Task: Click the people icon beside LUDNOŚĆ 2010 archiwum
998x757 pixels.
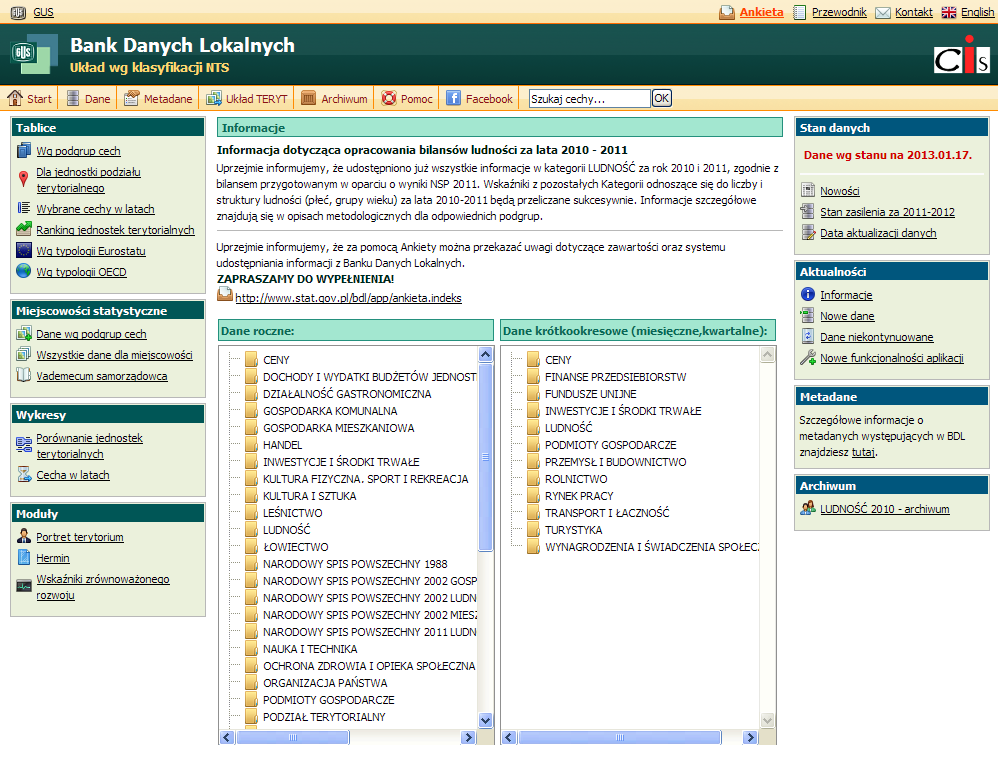Action: coord(808,508)
